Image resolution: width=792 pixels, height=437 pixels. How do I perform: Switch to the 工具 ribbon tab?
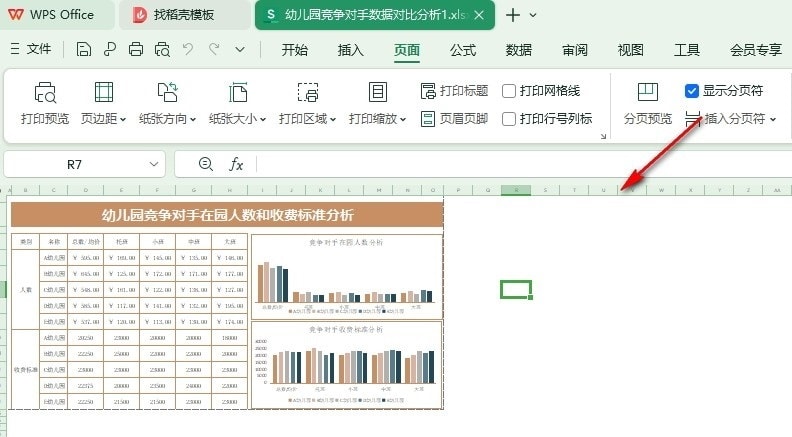tap(686, 50)
